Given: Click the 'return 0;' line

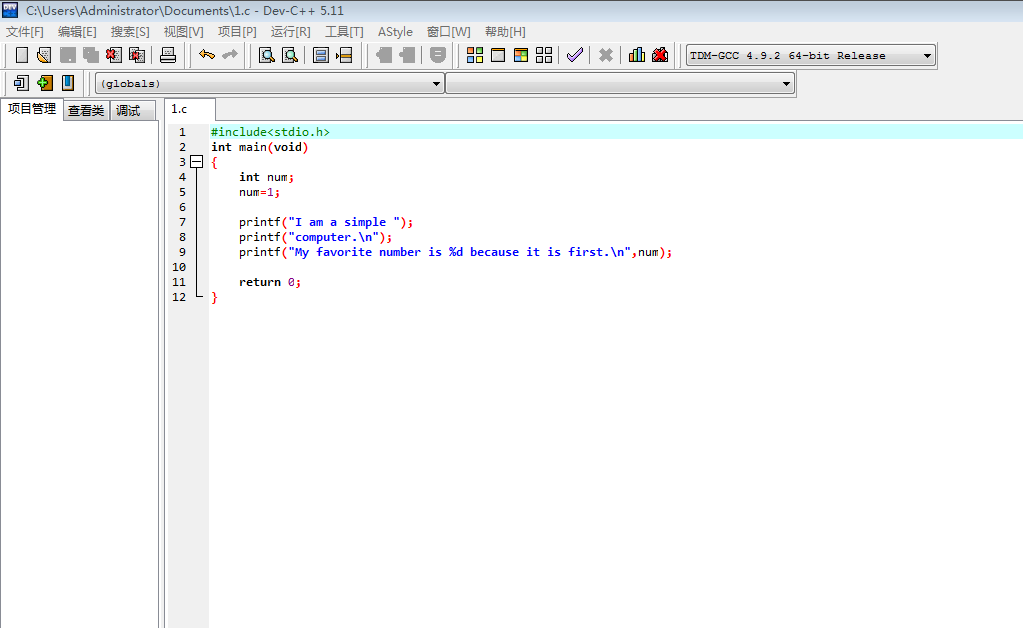Looking at the screenshot, I should 269,282.
